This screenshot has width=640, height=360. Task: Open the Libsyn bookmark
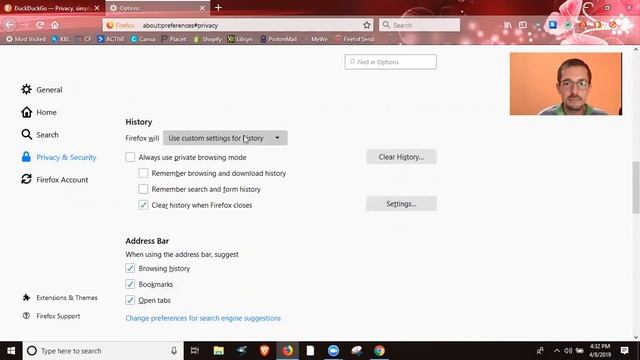pyautogui.click(x=240, y=39)
